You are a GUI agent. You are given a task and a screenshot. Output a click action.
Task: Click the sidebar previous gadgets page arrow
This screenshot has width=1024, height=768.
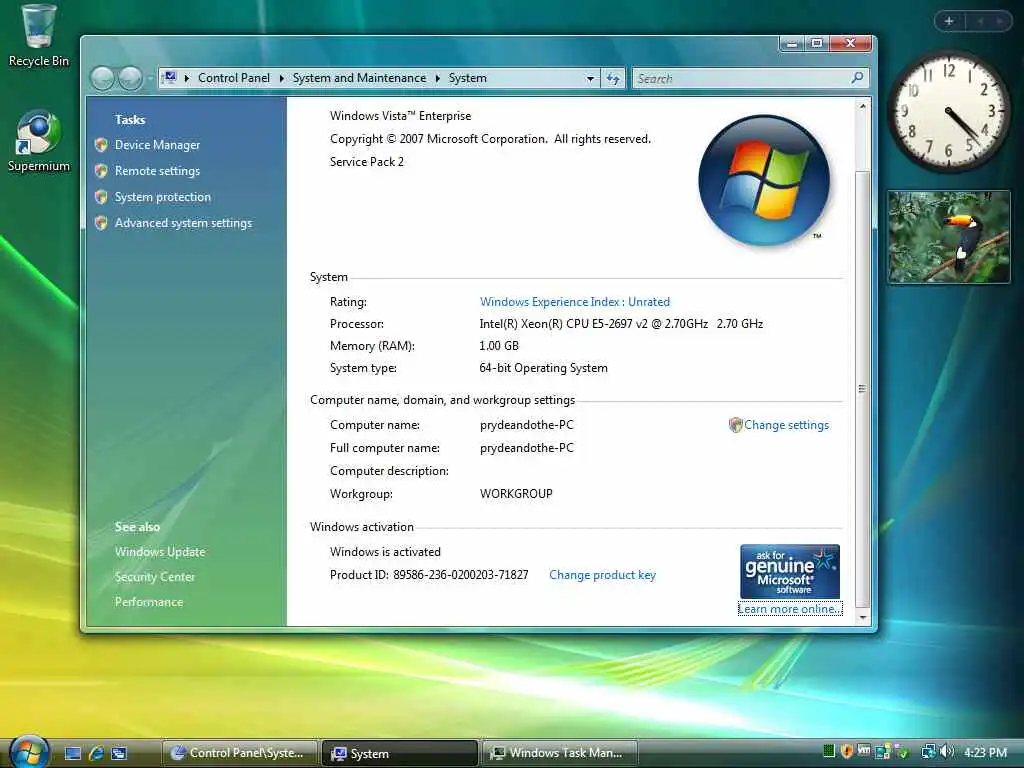pos(980,21)
